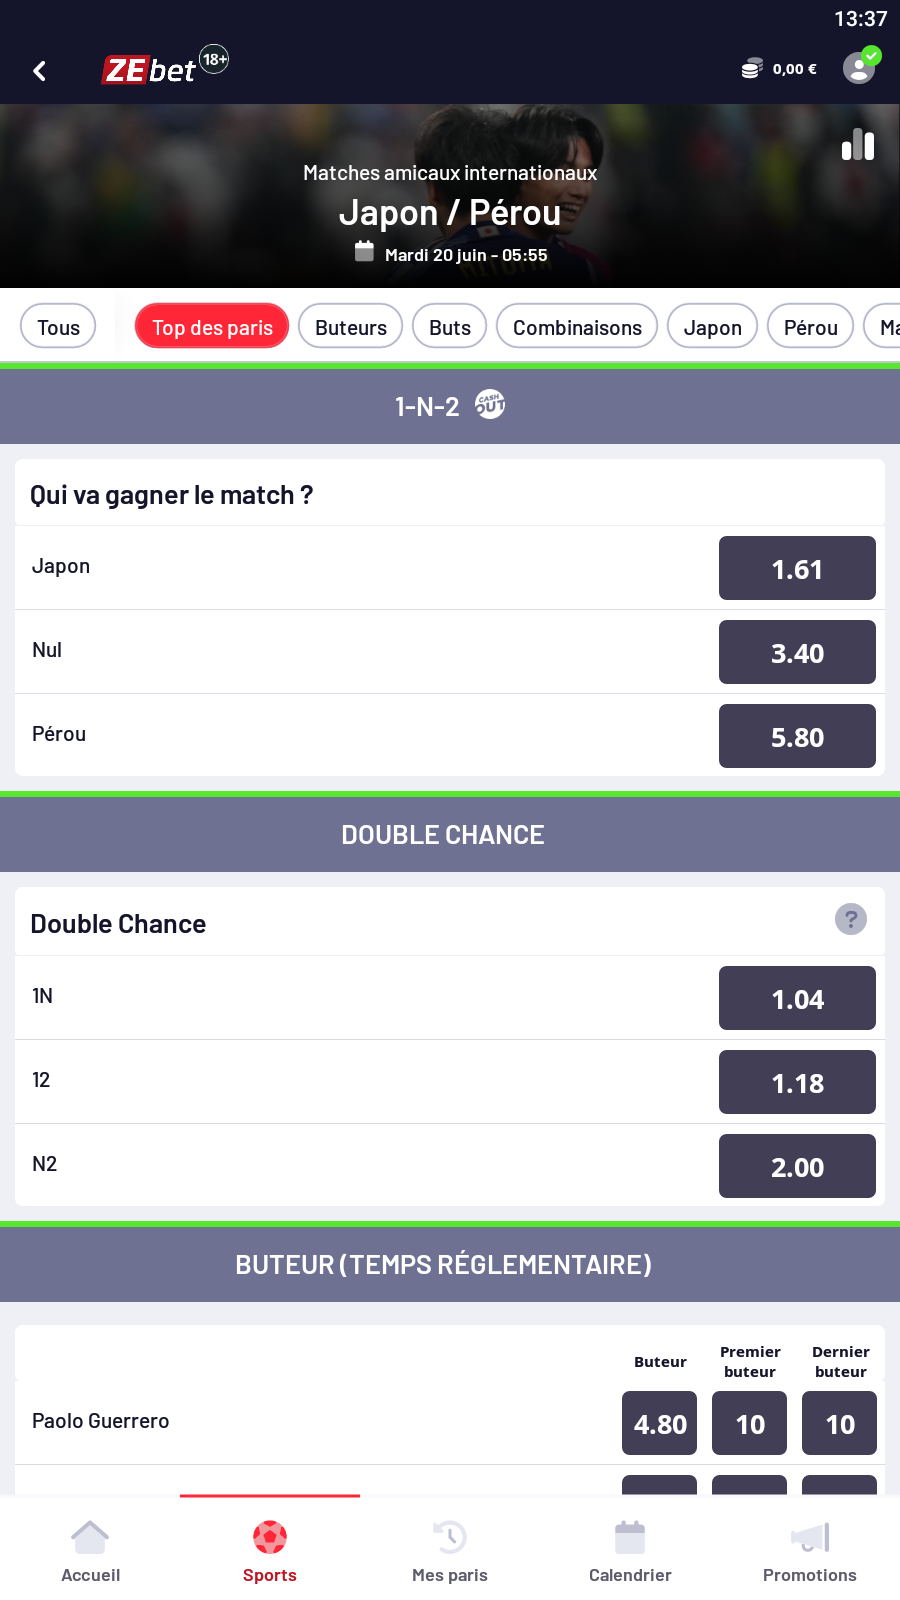Viewport: 900px width, 1600px height.
Task: Open the Calendrier calendar icon
Action: pyautogui.click(x=630, y=1540)
